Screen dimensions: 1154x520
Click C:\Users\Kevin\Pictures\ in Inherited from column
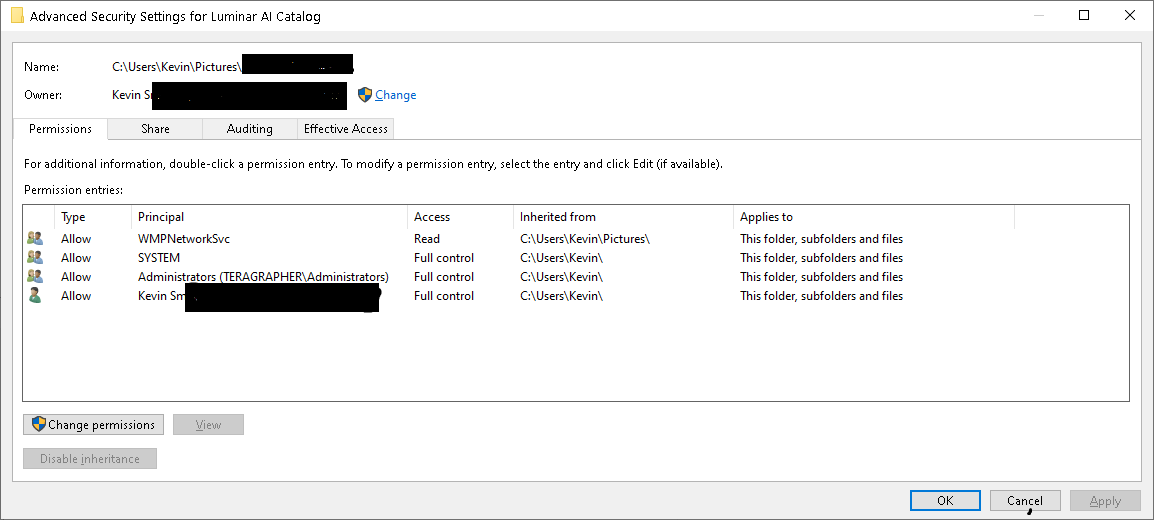tap(584, 238)
